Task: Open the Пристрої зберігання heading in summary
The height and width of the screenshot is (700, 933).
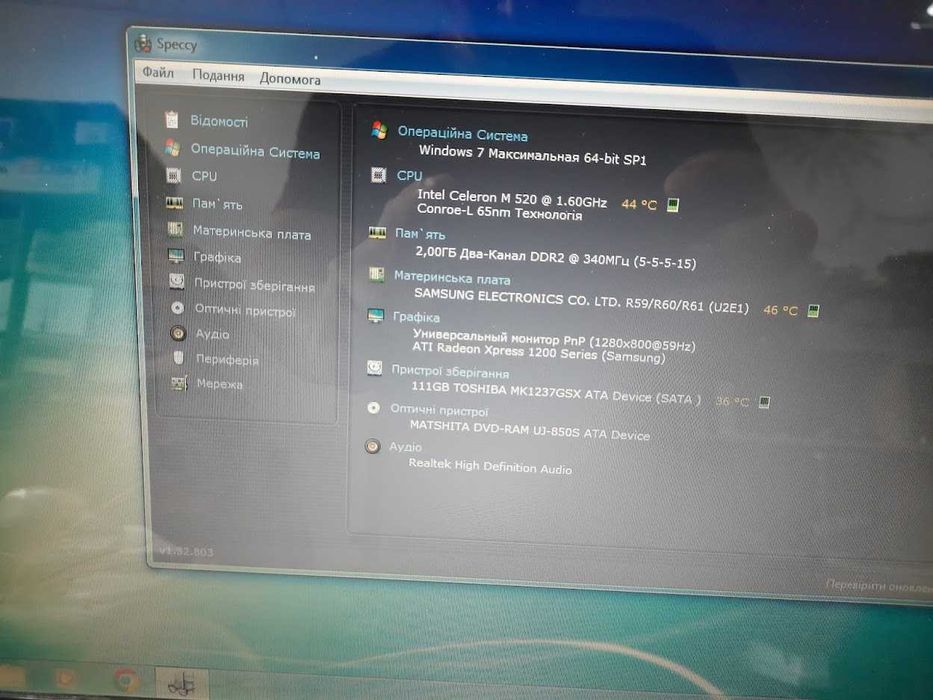Action: point(450,372)
